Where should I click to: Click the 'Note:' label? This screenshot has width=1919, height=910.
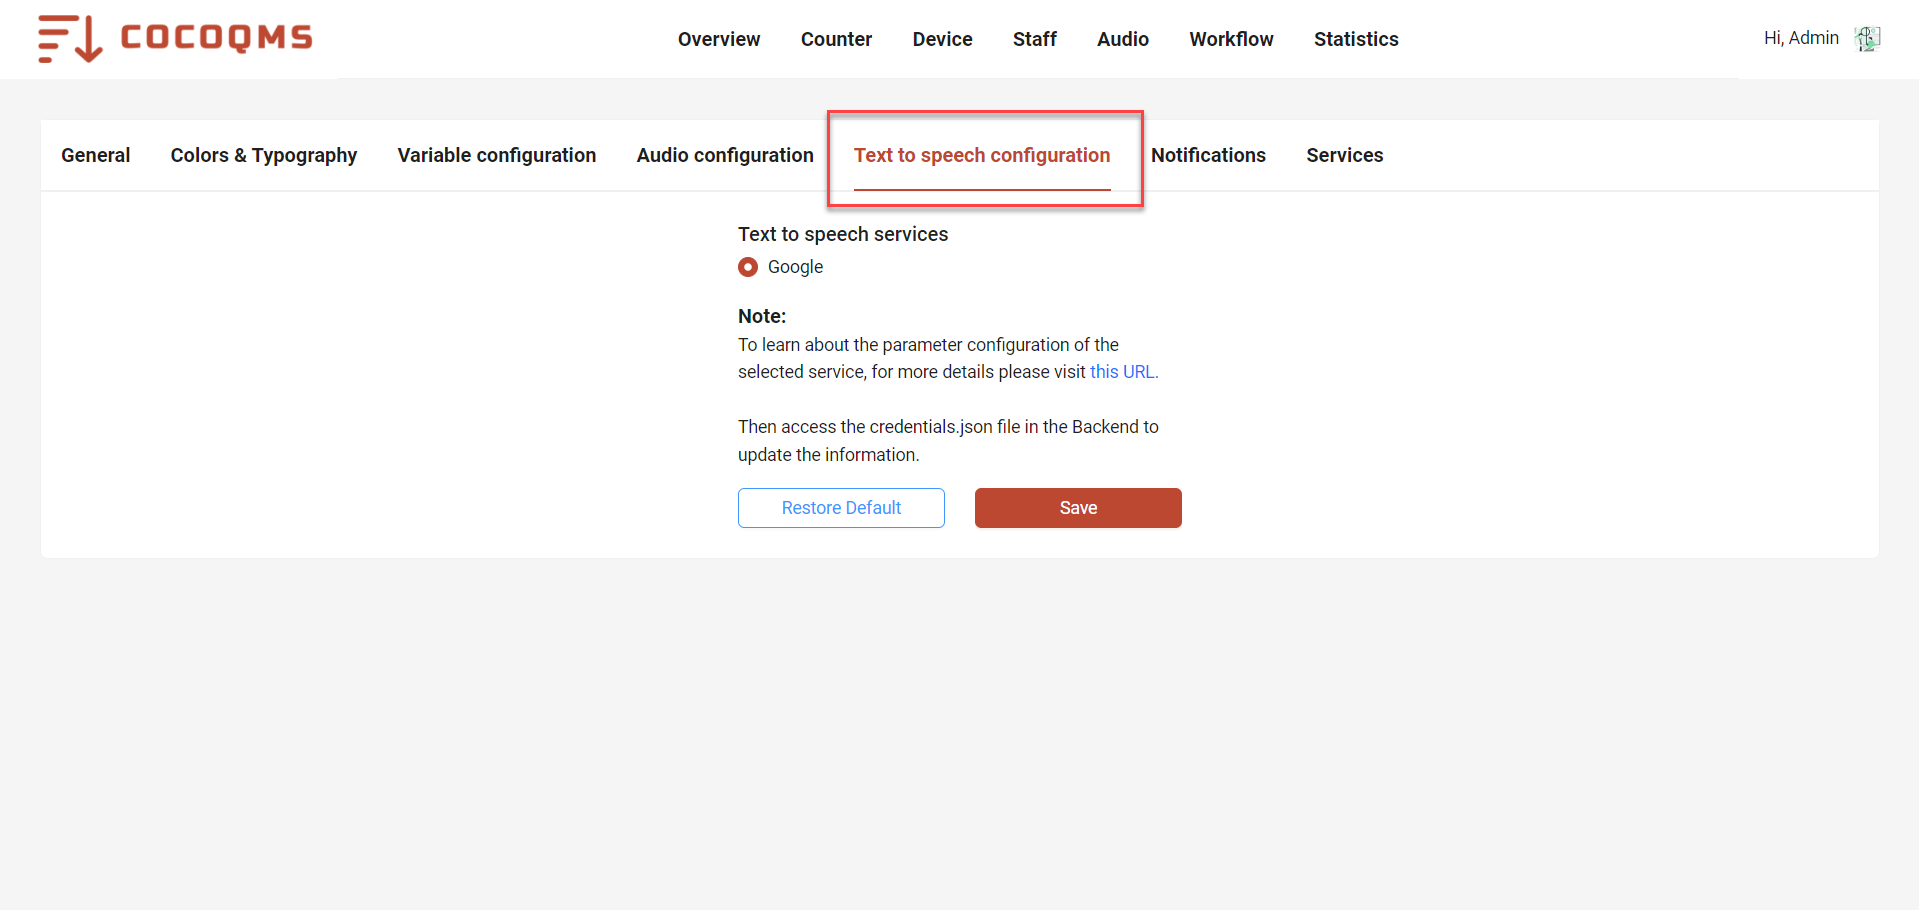click(x=762, y=316)
